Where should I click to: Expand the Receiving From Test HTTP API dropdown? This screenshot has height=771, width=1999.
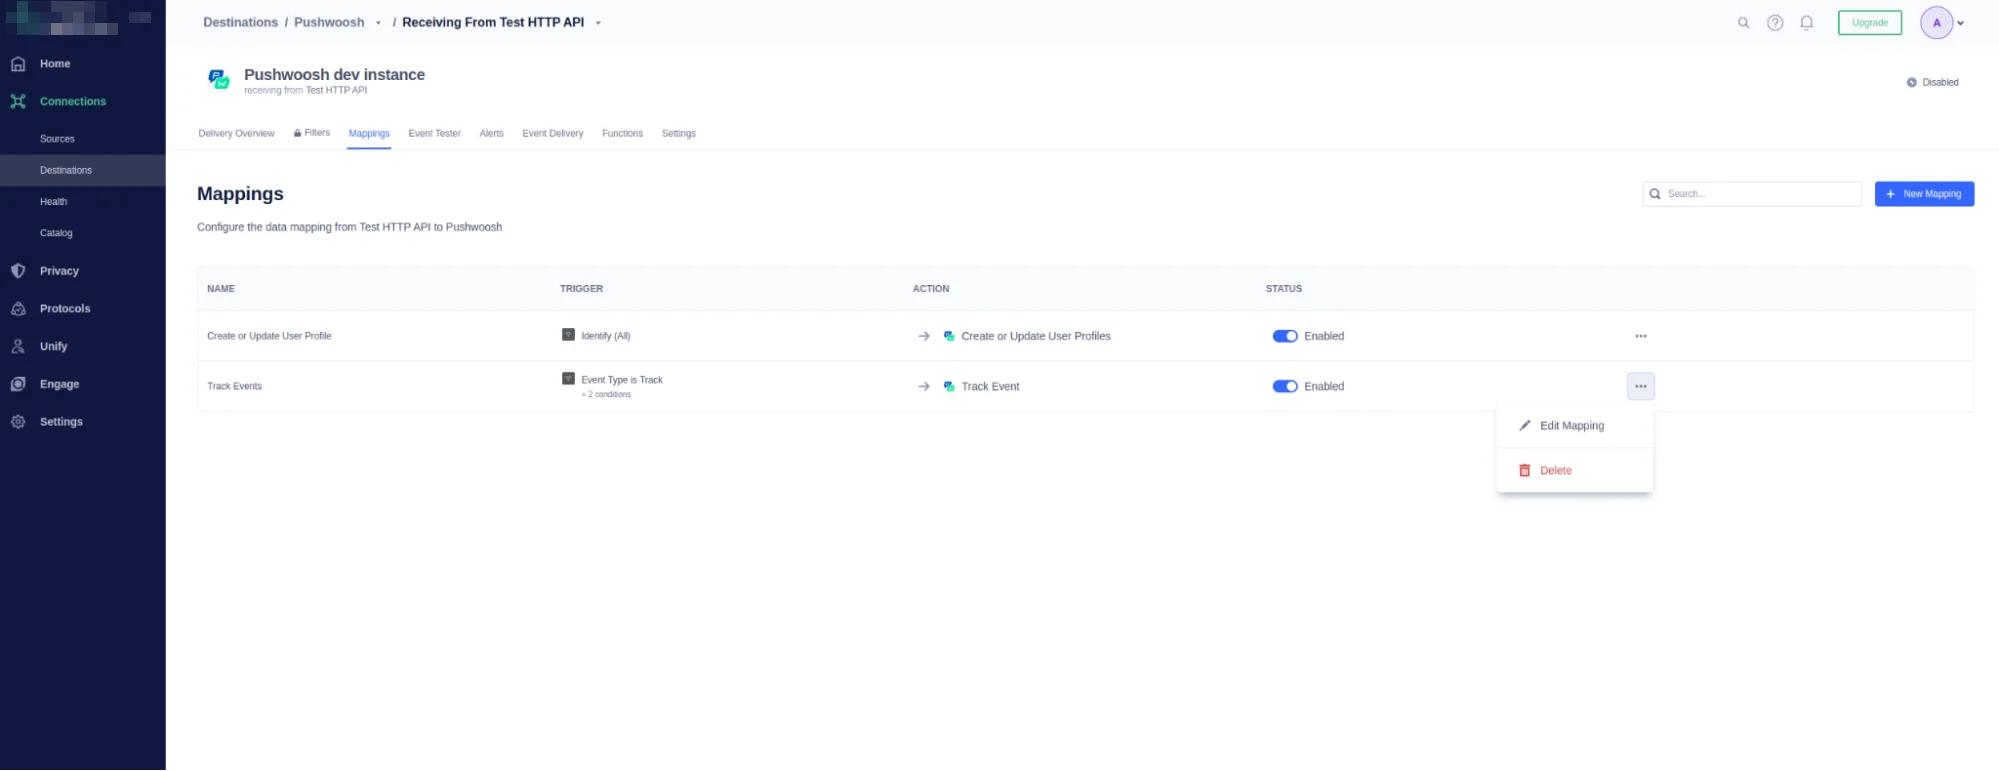click(598, 23)
